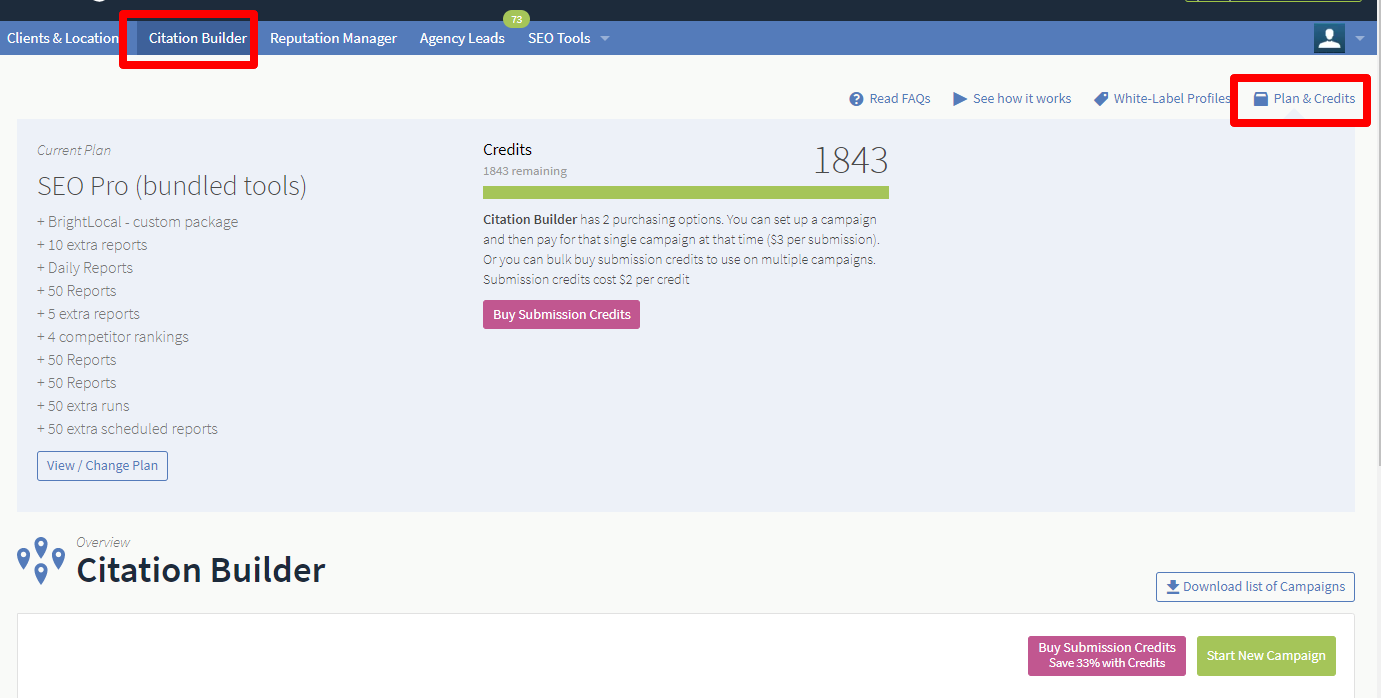Click the Read FAQs question icon
Screen dimensions: 1381x698
(856, 99)
